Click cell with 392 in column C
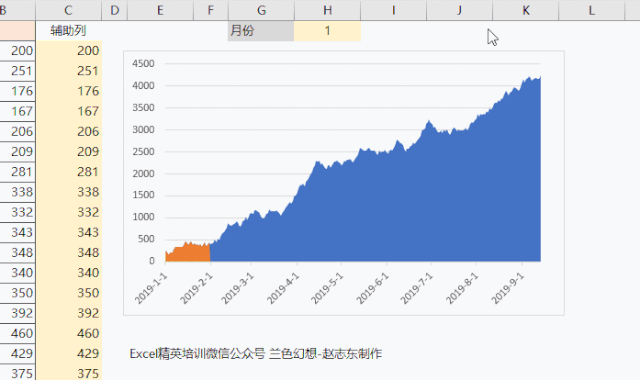 69,313
